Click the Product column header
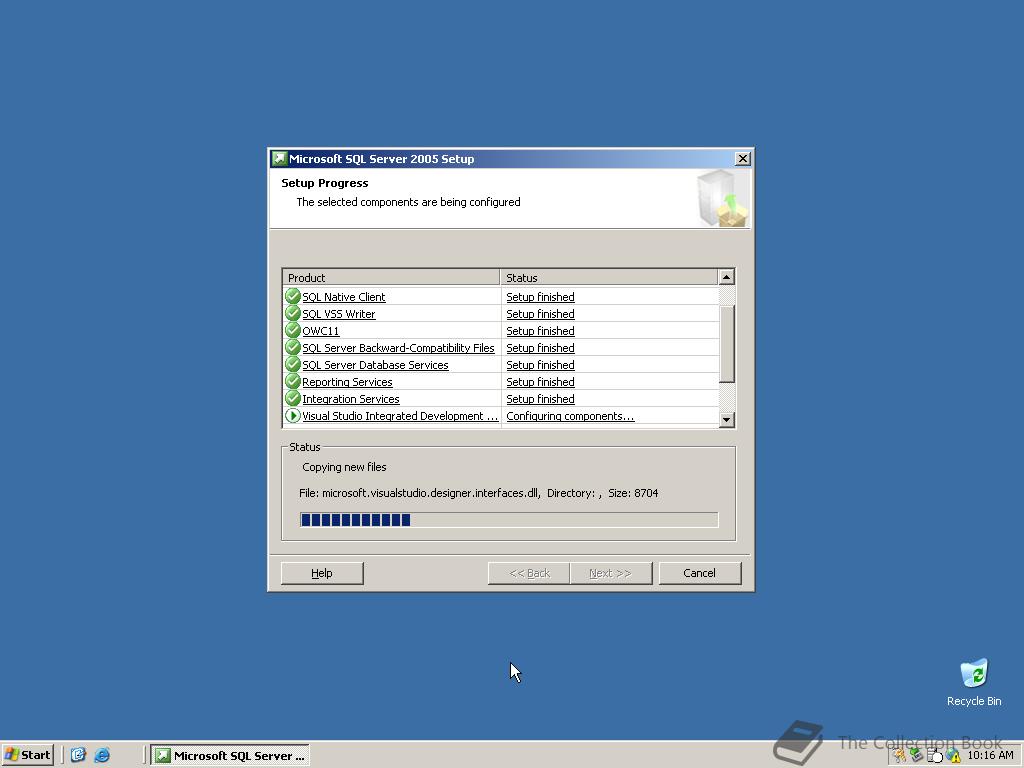Image resolution: width=1024 pixels, height=768 pixels. [x=391, y=277]
